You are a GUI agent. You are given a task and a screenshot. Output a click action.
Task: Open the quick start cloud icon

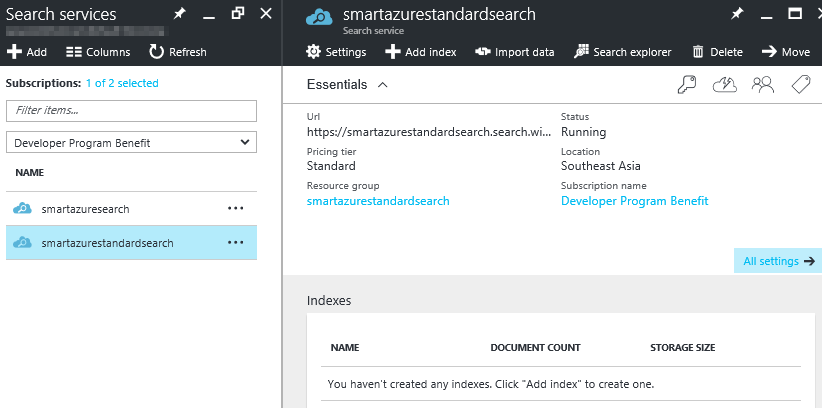[x=724, y=84]
